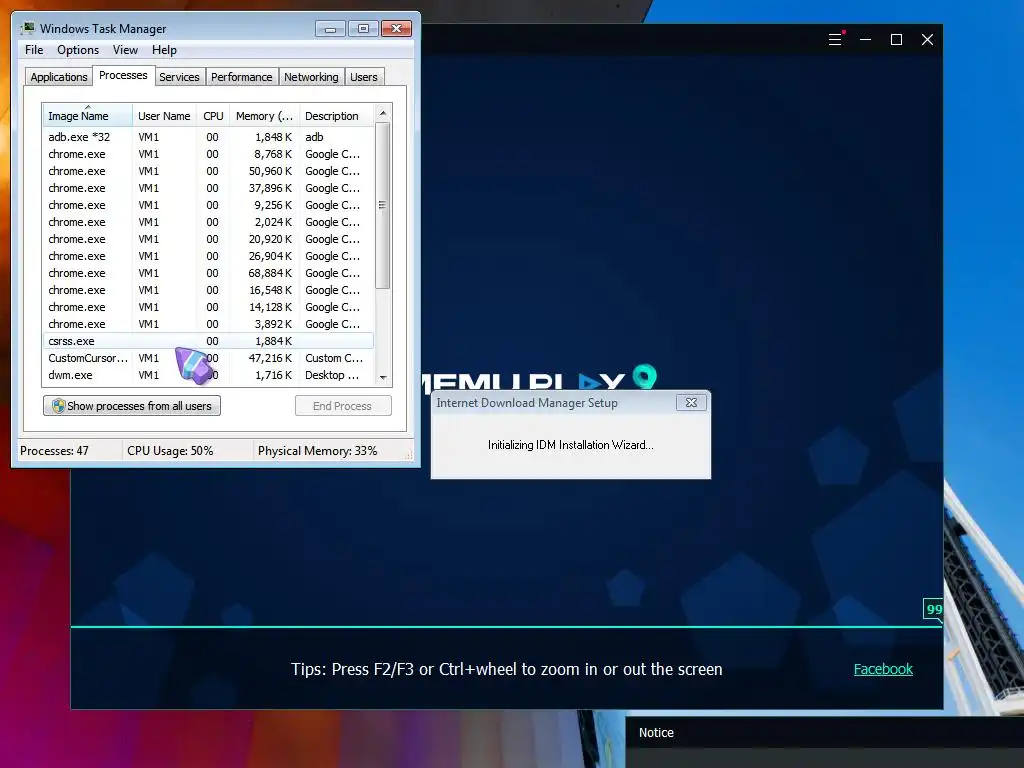Viewport: 1024px width, 768px height.
Task: Click the Task Manager title bar icon
Action: point(27,28)
